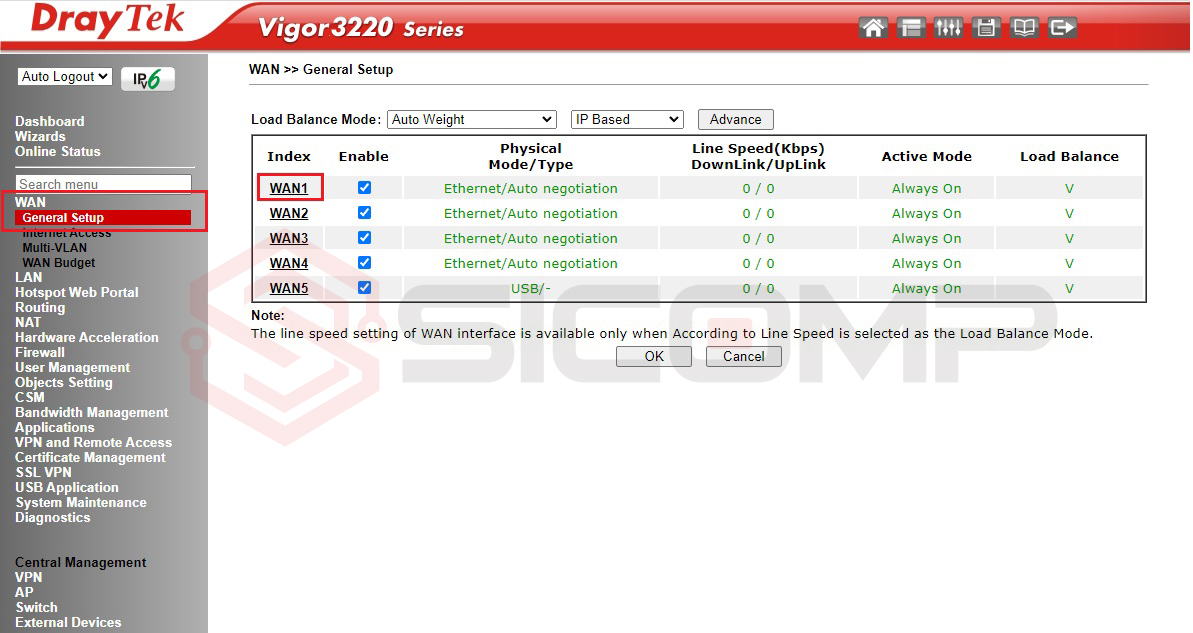The height and width of the screenshot is (633, 1193).
Task: Click the IPv6 icon button
Action: click(148, 79)
